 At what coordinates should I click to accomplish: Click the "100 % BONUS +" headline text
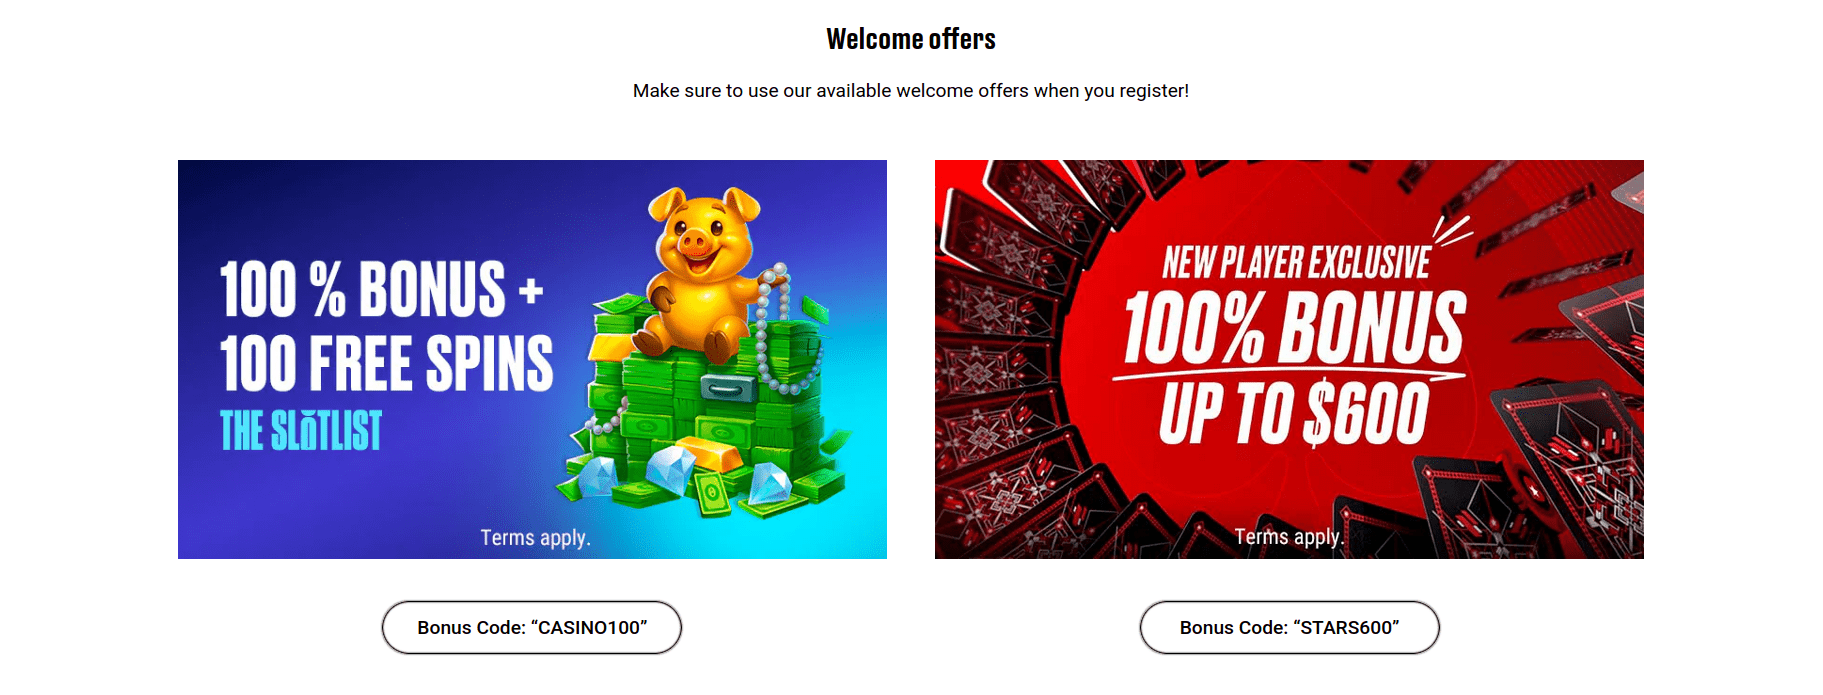[x=363, y=290]
